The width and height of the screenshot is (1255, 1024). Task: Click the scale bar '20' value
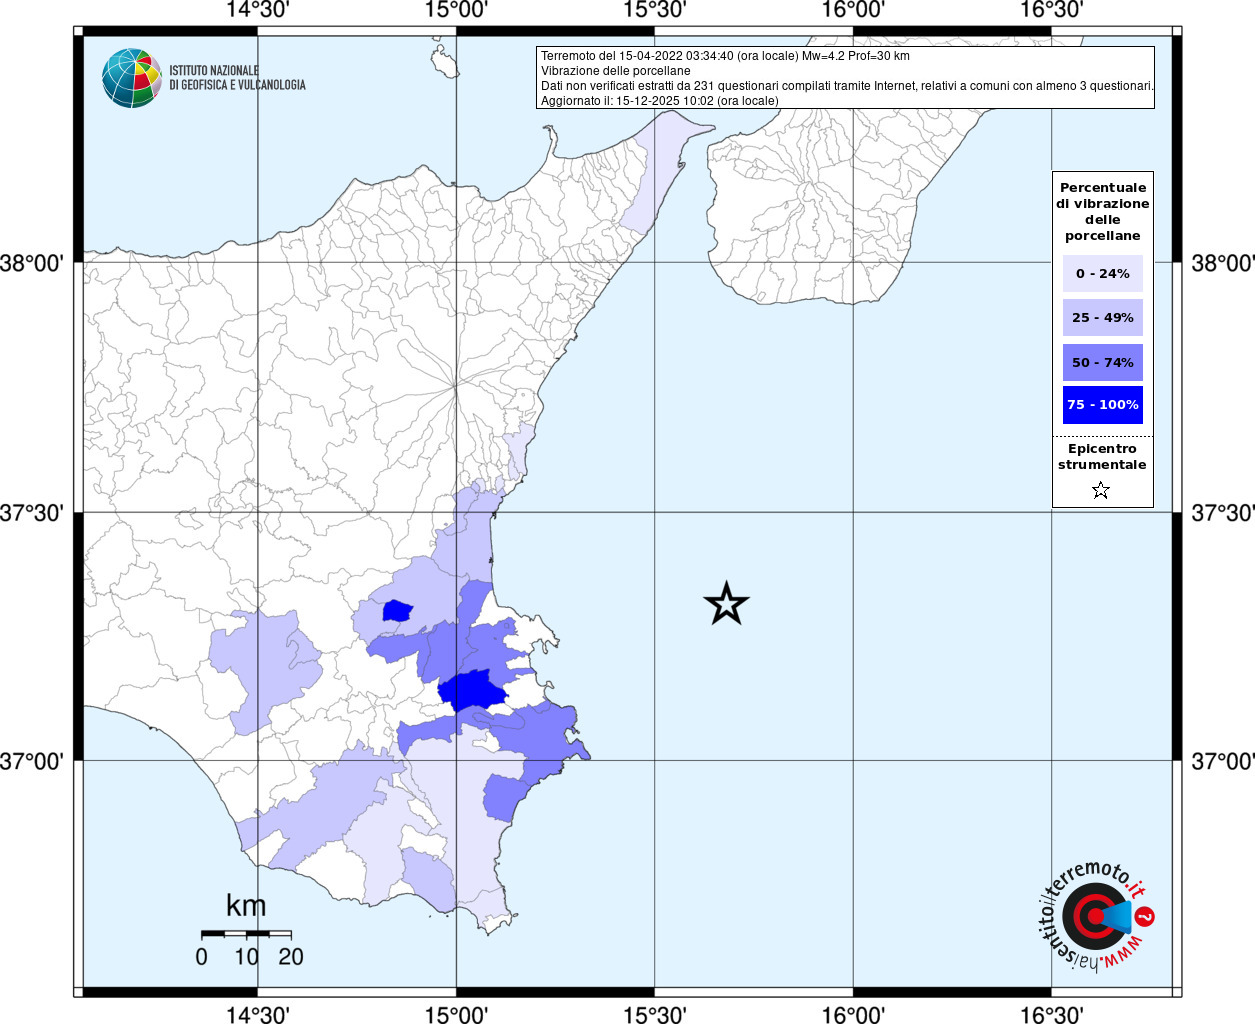click(x=291, y=956)
